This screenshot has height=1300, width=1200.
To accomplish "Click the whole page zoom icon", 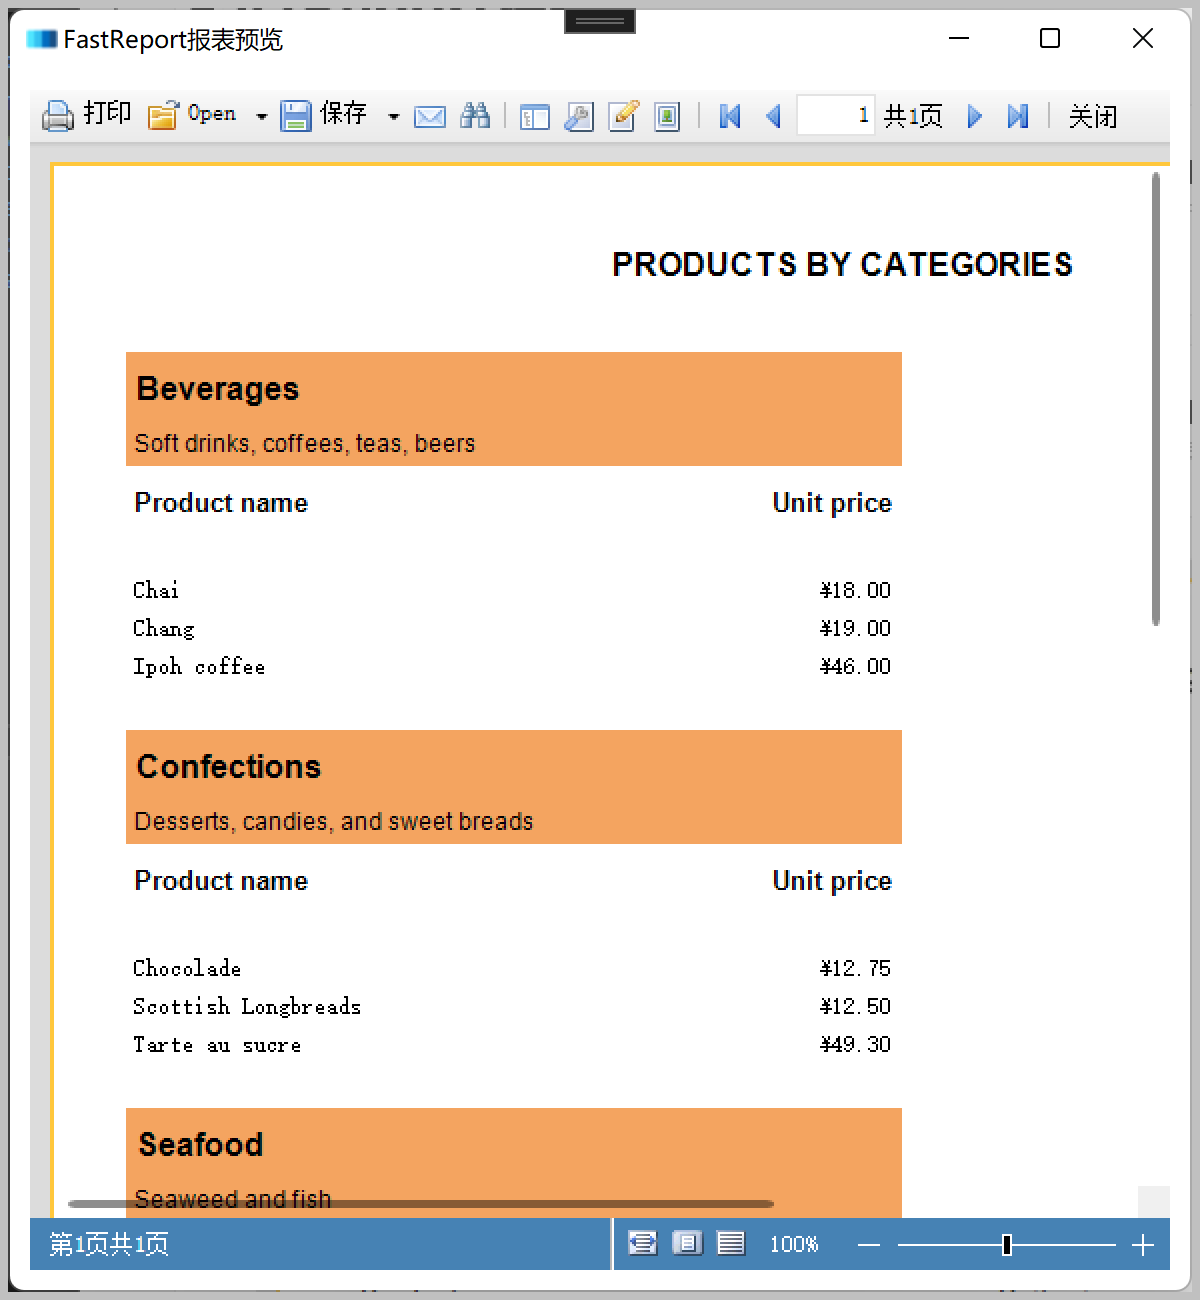I will [x=687, y=1243].
